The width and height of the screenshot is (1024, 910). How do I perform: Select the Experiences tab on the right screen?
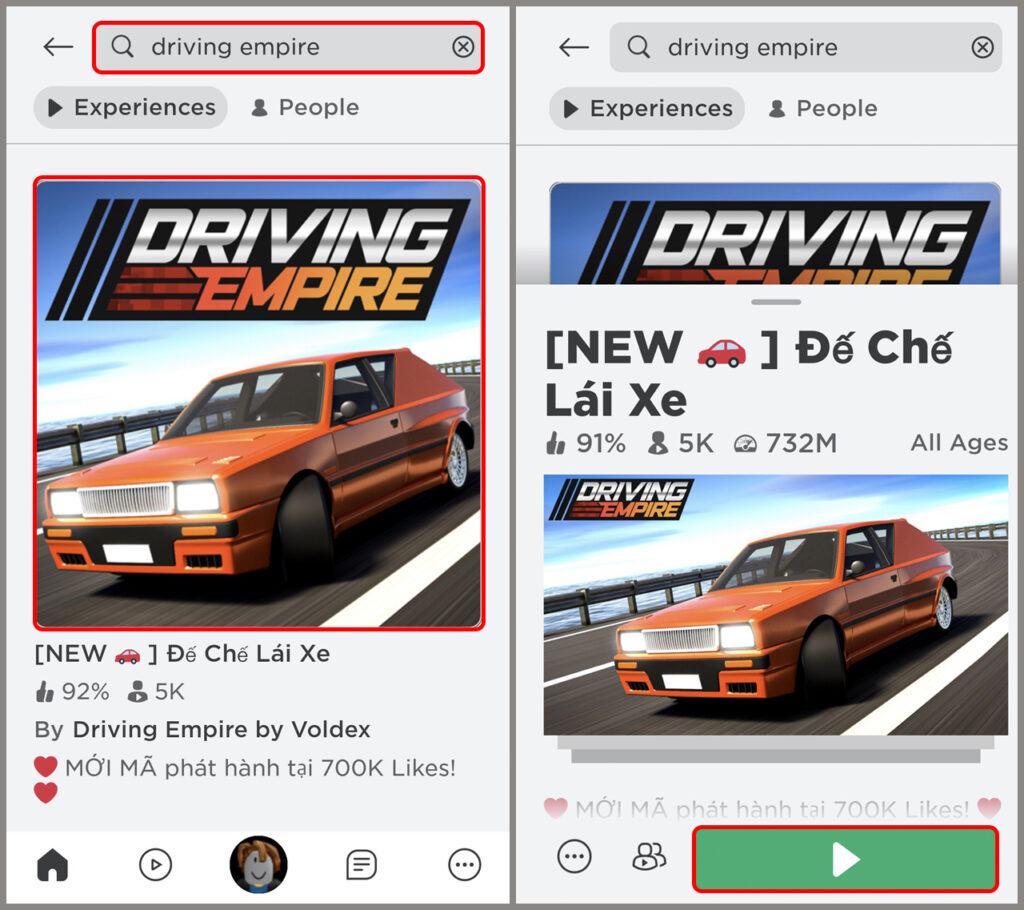pyautogui.click(x=647, y=108)
